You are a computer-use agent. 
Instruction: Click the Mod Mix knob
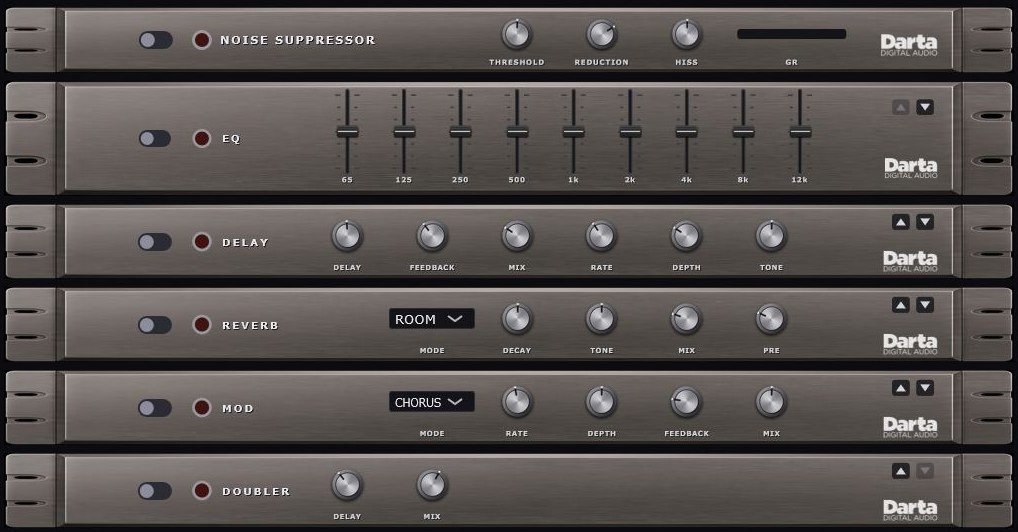point(771,403)
